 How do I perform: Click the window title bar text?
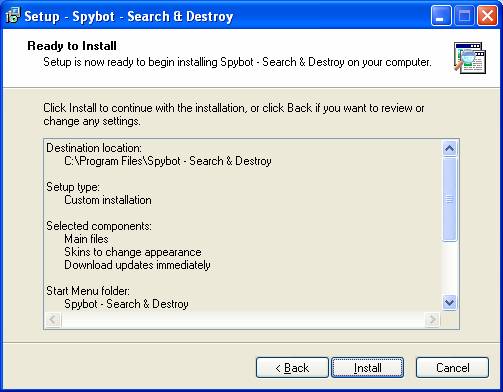(x=129, y=16)
